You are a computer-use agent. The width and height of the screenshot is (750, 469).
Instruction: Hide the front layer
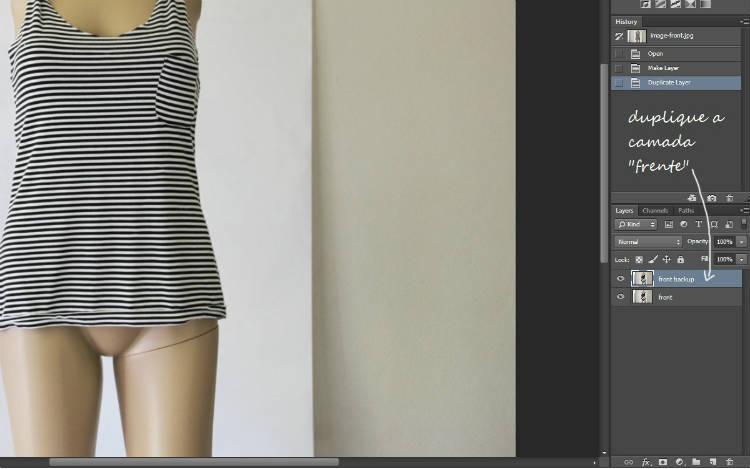click(620, 297)
